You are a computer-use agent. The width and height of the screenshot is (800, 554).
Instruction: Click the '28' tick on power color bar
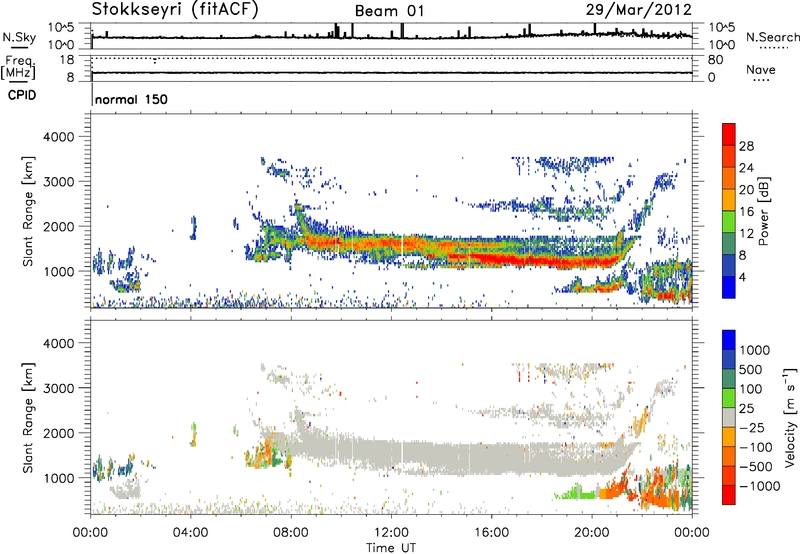(x=746, y=146)
